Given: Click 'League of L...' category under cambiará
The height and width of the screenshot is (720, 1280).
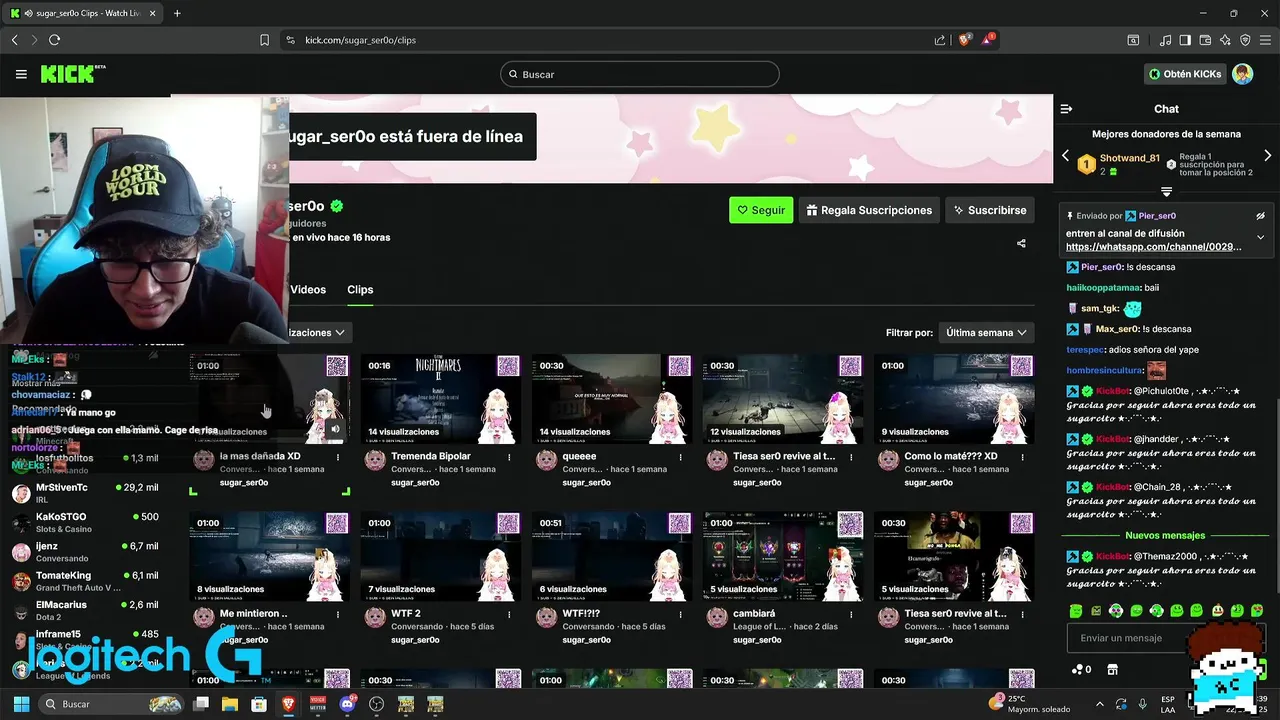Looking at the screenshot, I should point(762,626).
